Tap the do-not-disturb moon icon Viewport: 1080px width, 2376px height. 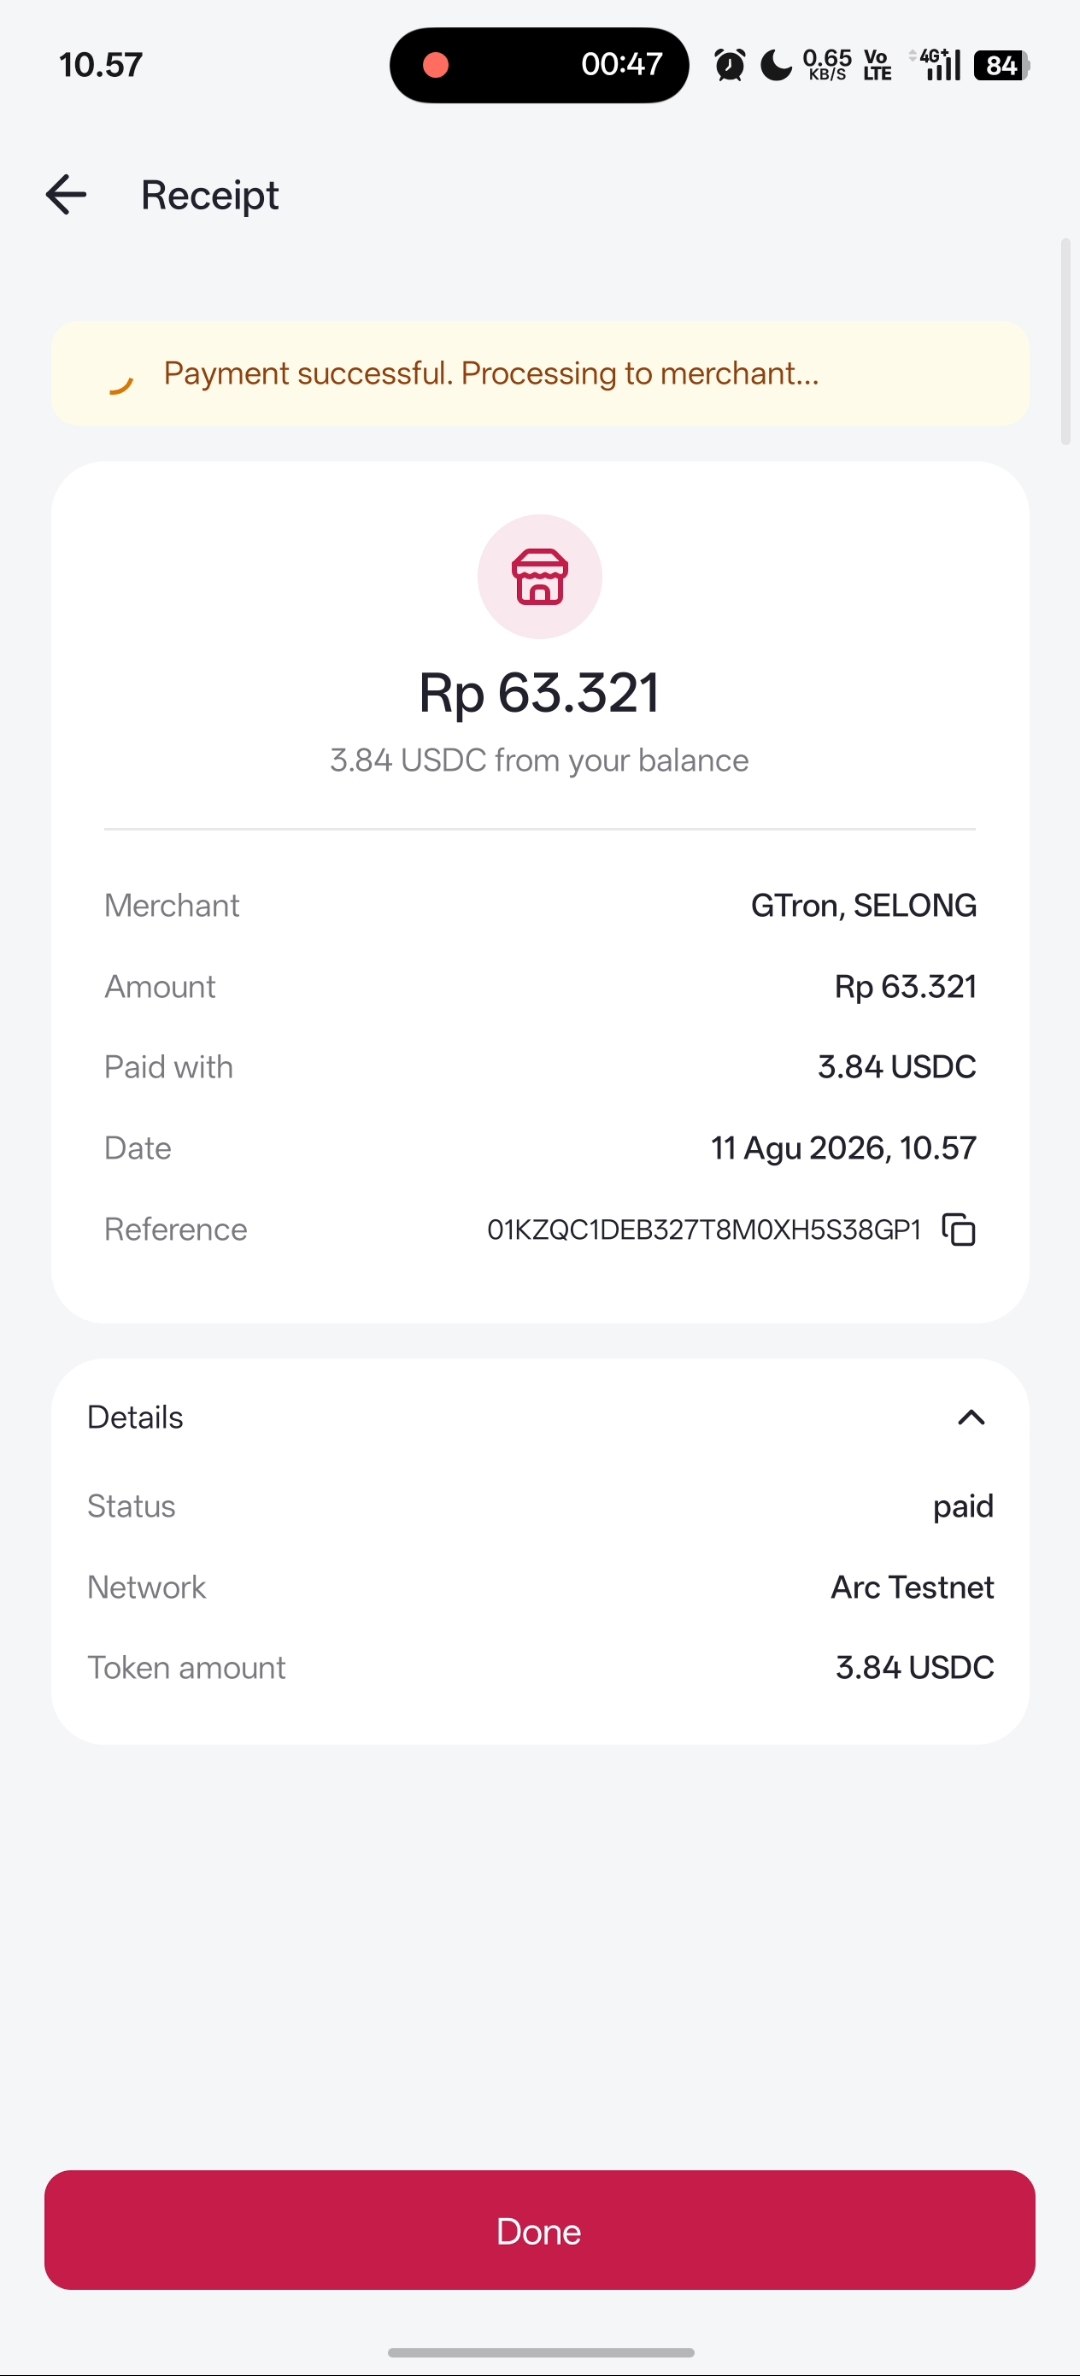tap(776, 65)
